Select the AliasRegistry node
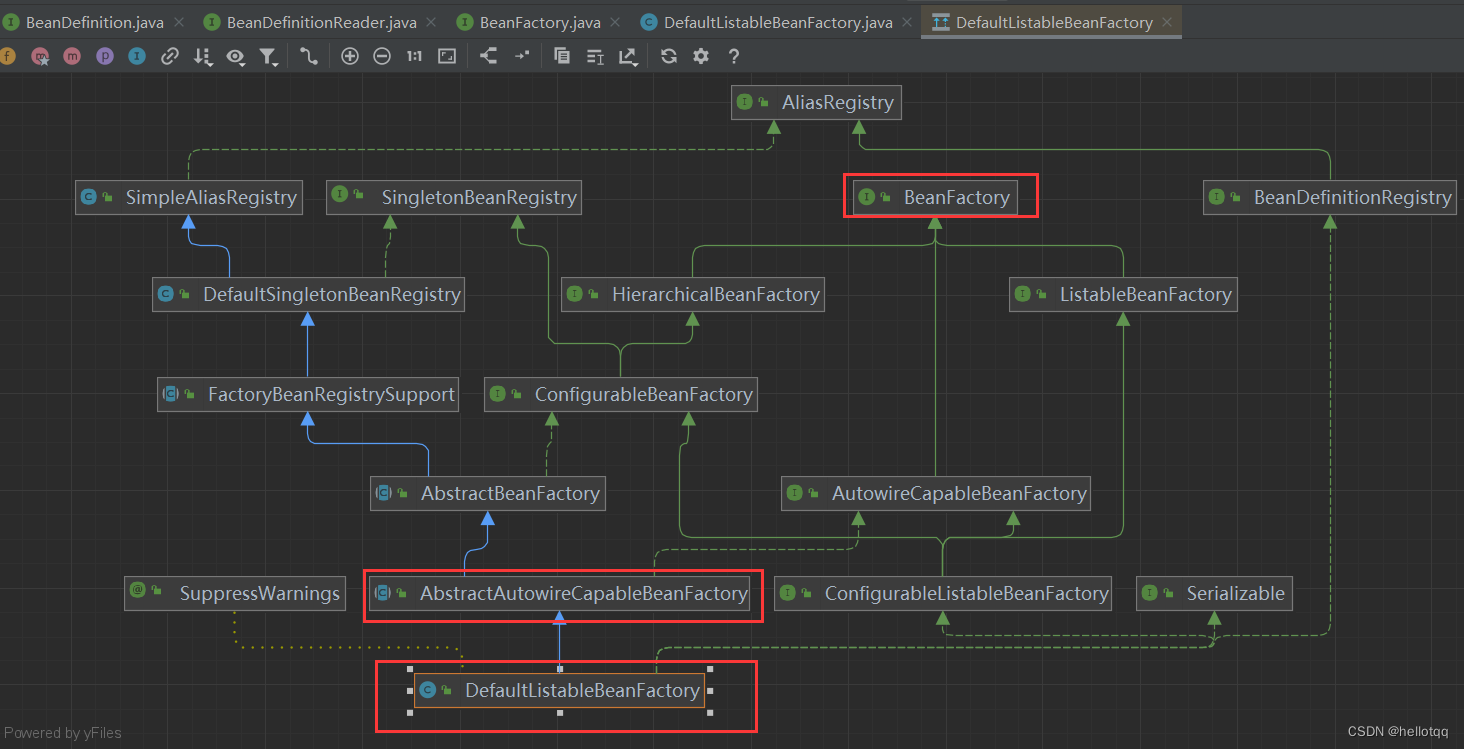 pyautogui.click(x=816, y=102)
